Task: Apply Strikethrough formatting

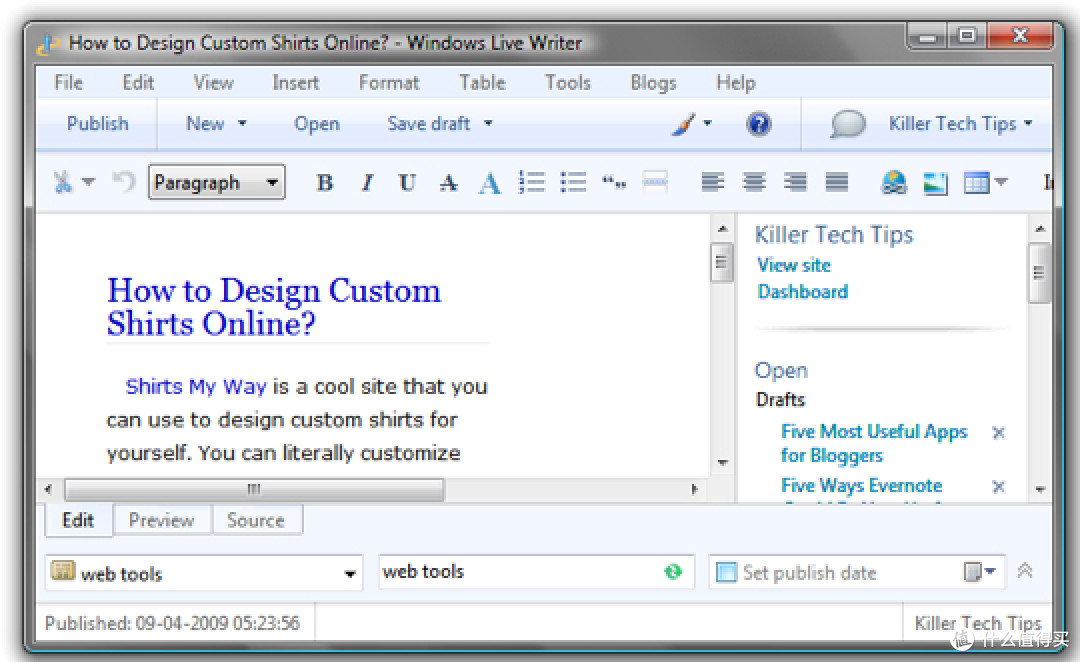Action: (448, 183)
